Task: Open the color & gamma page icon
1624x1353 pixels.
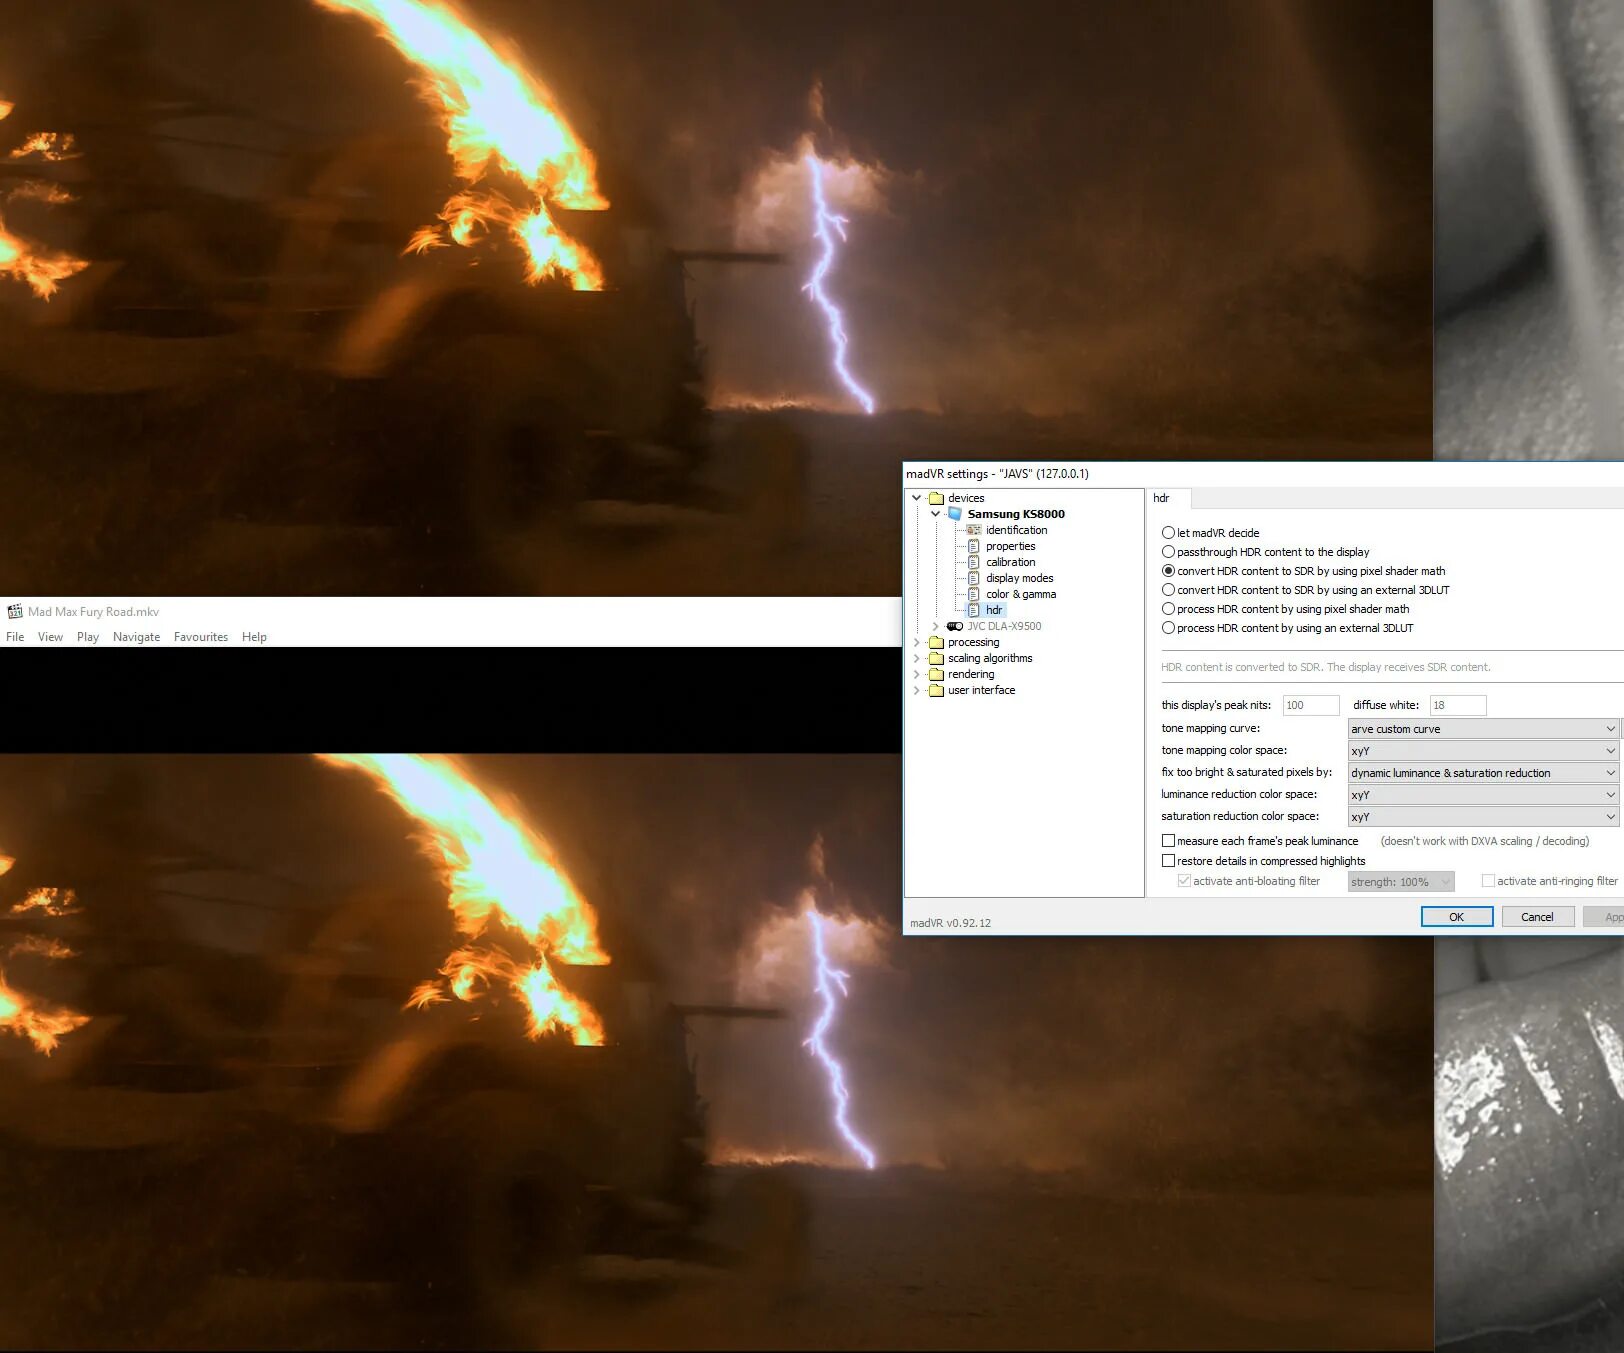Action: (973, 594)
